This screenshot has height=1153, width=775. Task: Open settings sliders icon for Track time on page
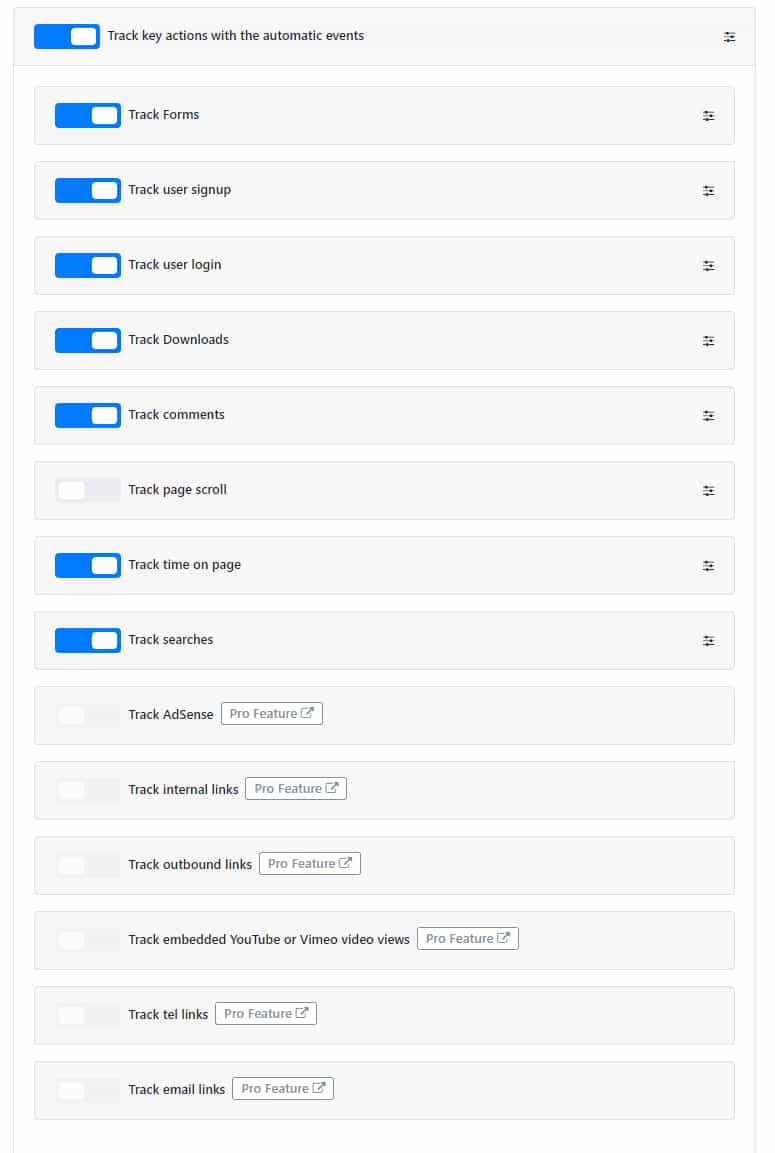(708, 565)
